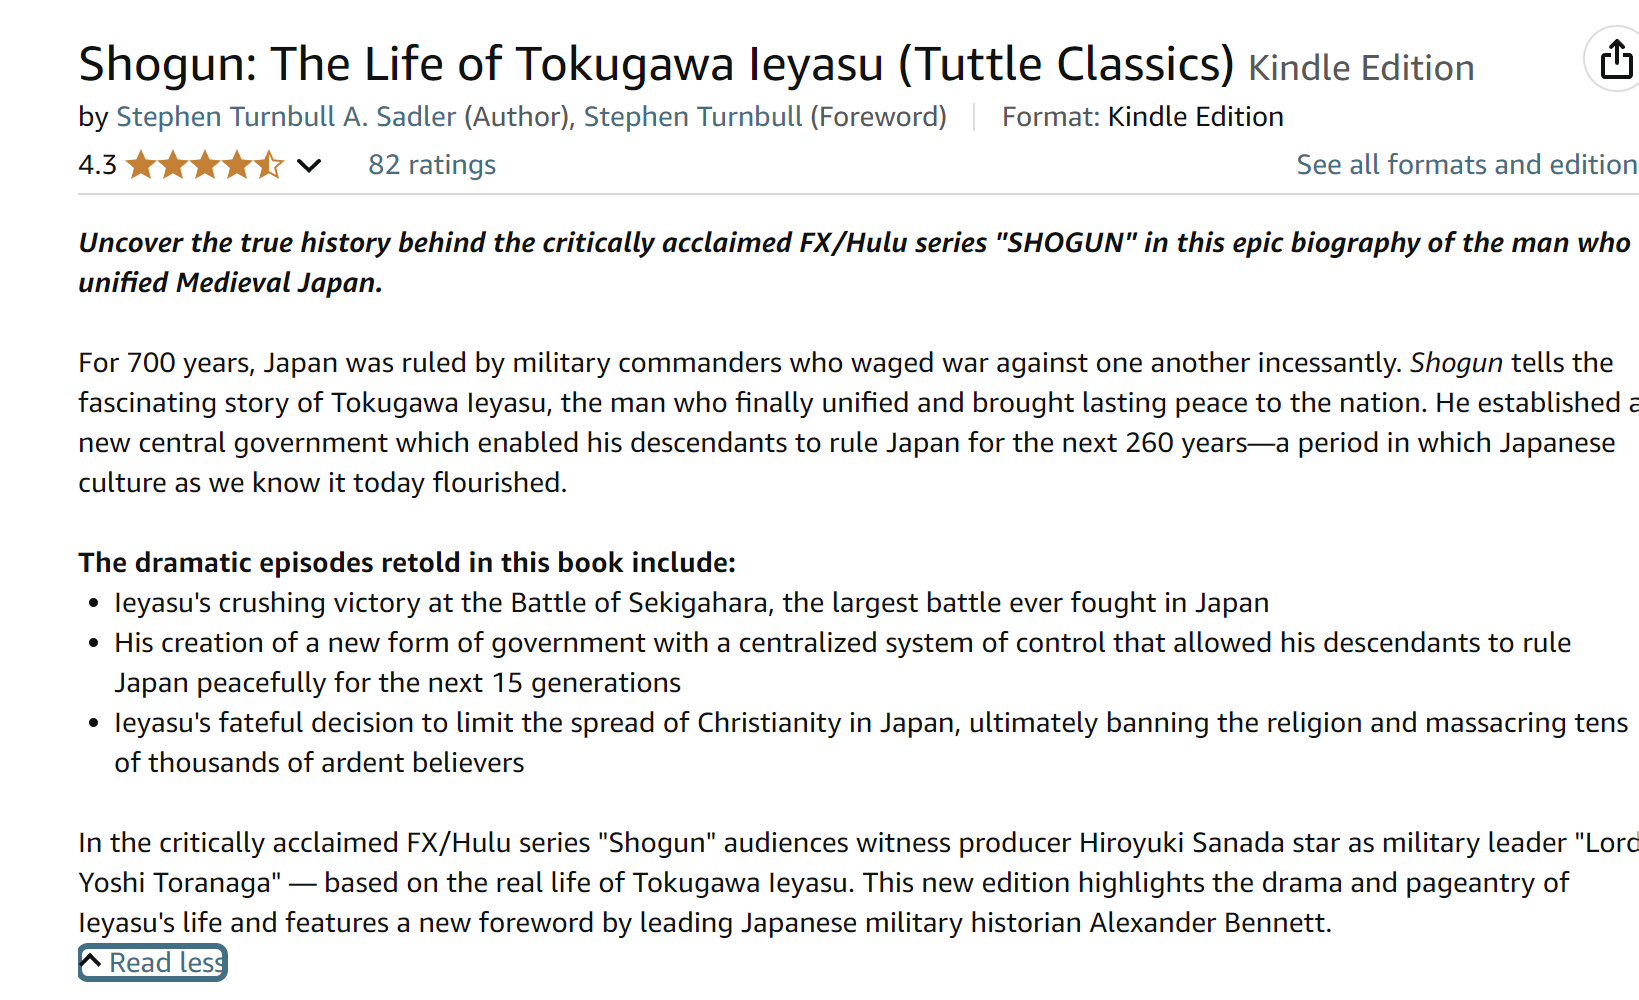This screenshot has height=1000, width=1639.
Task: Open the first Stephen Turnbull author link
Action: pos(225,117)
